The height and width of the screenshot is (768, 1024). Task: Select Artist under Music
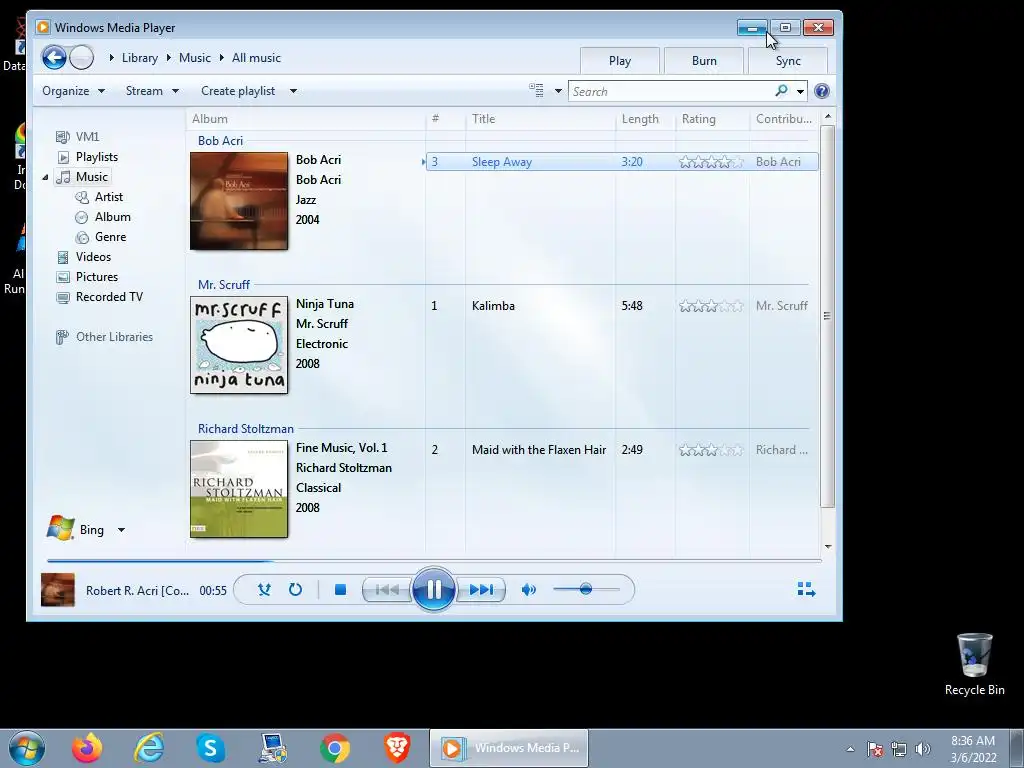(x=99, y=197)
